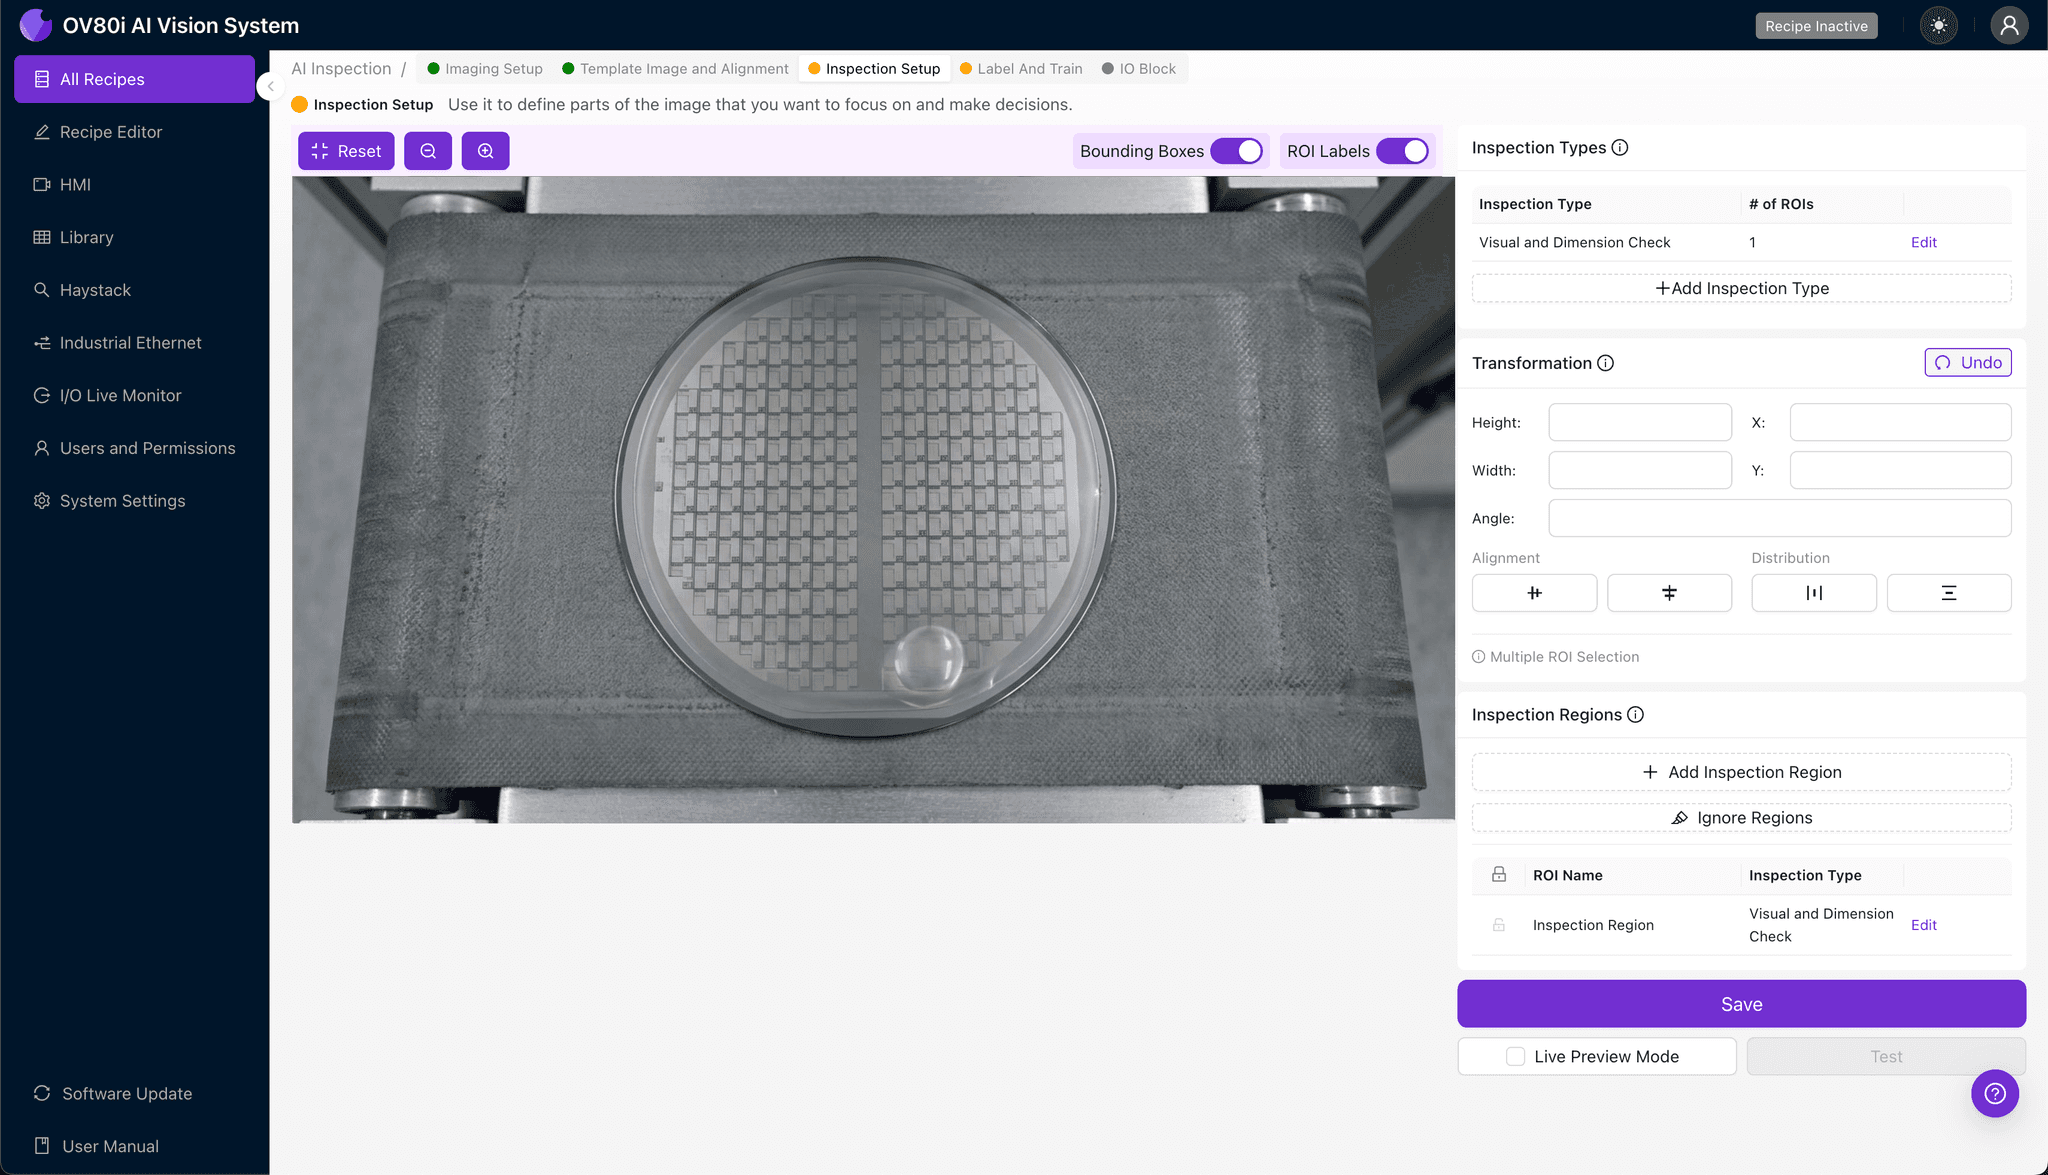Open the user profile avatar icon

[x=2009, y=25]
